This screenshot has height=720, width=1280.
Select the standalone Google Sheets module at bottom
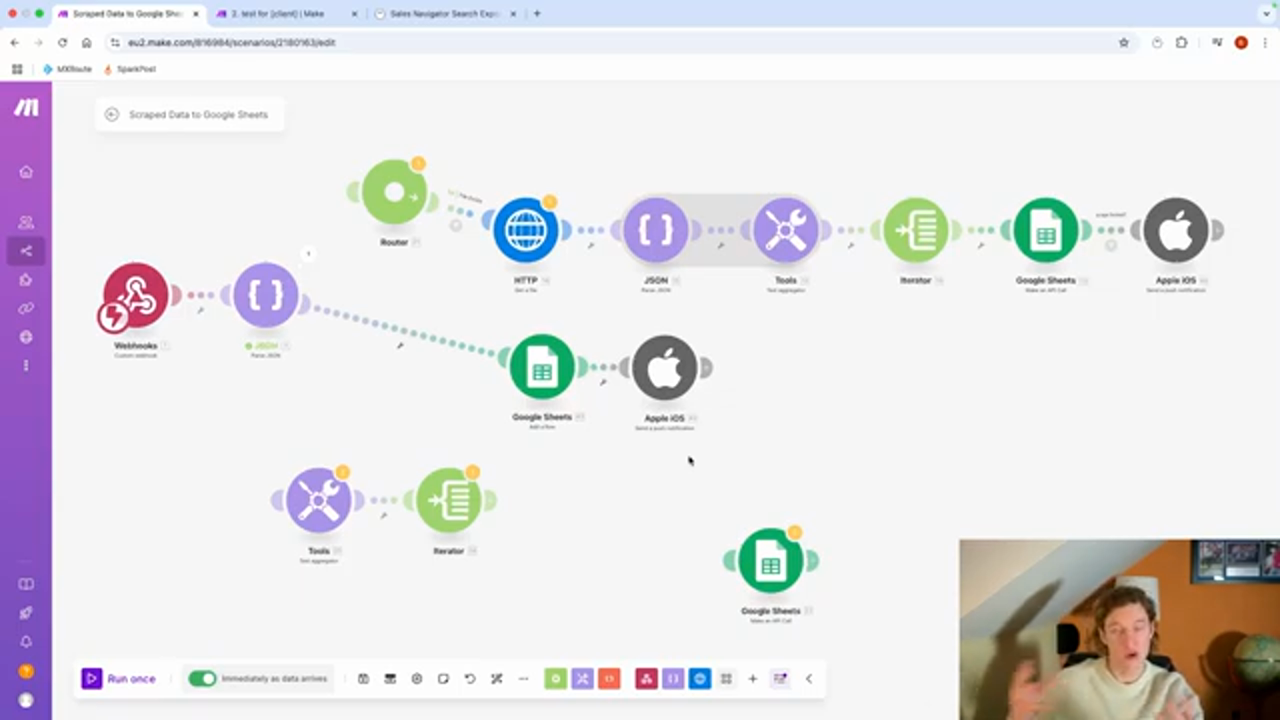click(771, 561)
